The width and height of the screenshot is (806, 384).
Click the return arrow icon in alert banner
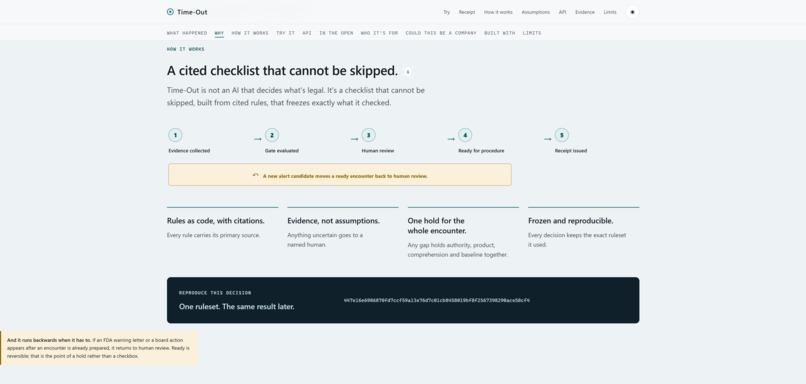[x=255, y=175]
